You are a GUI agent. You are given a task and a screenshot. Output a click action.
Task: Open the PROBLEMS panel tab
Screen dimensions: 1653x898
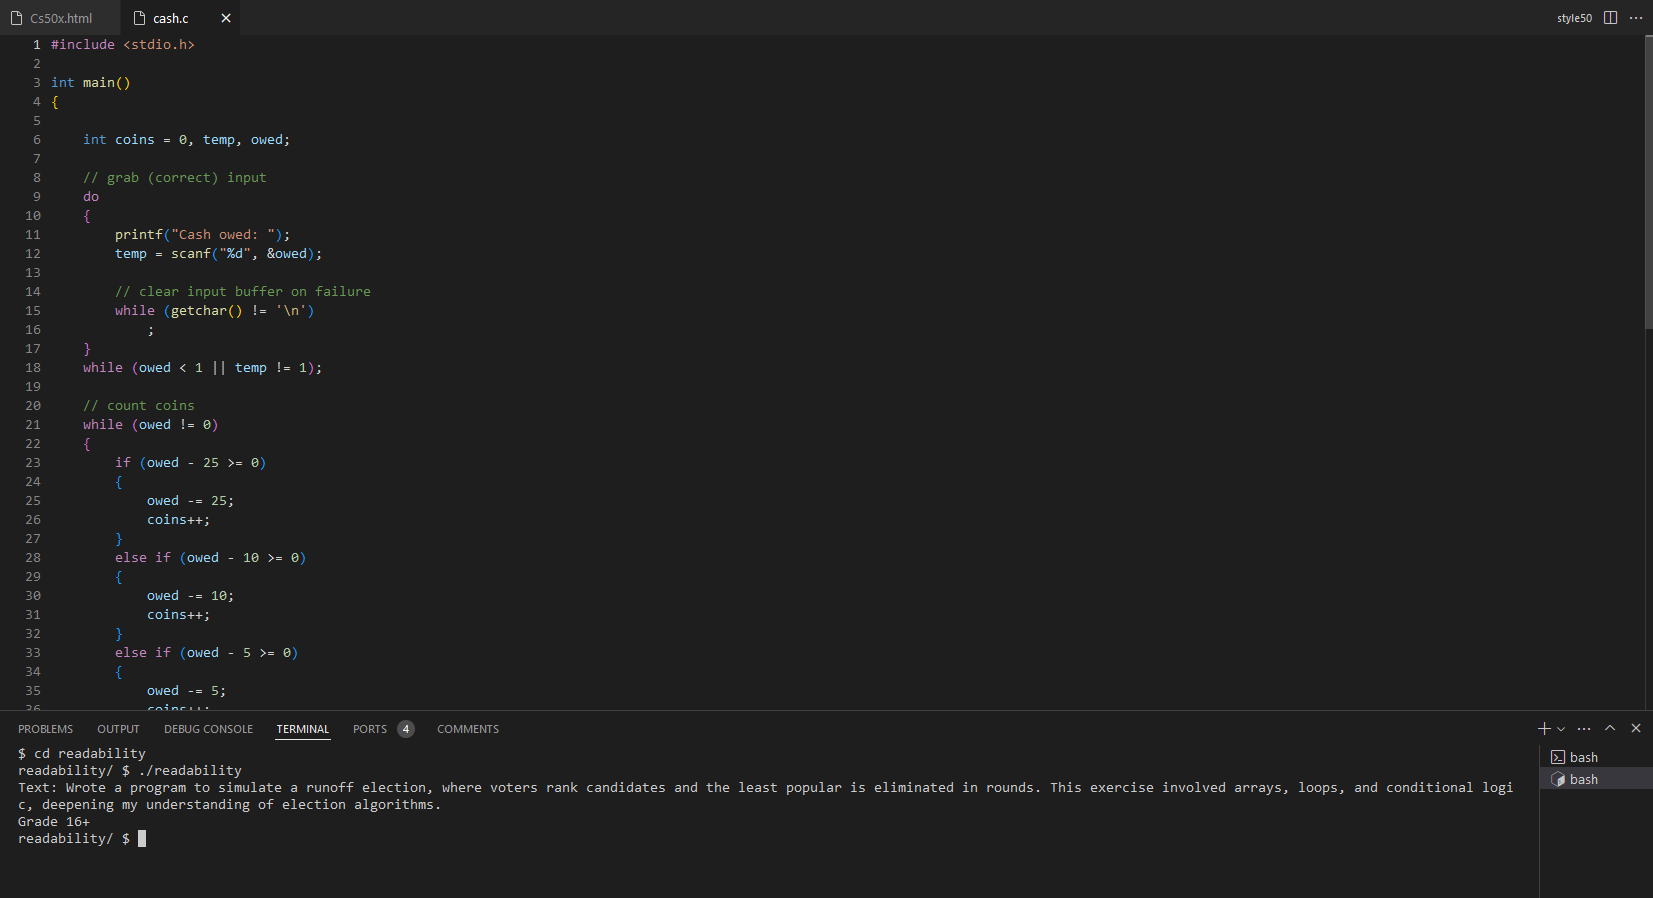[x=45, y=729]
